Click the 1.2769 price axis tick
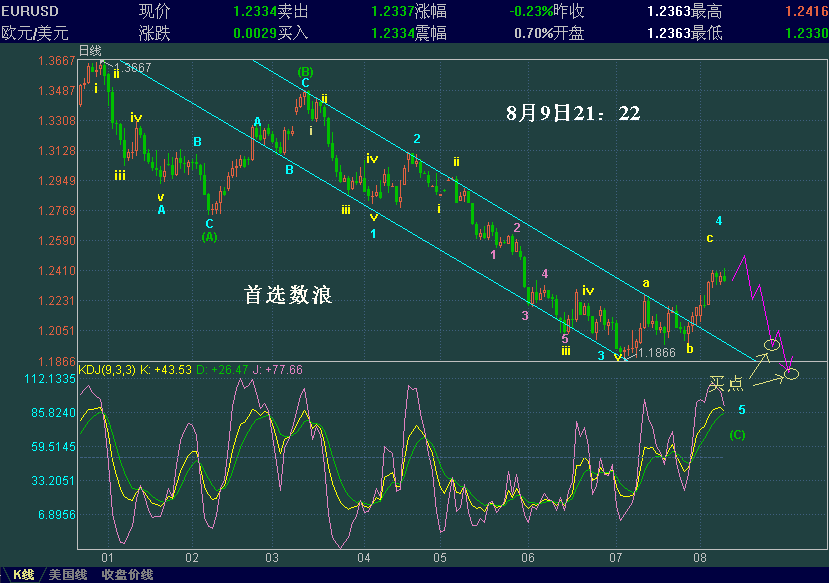This screenshot has width=829, height=583. tap(57, 210)
